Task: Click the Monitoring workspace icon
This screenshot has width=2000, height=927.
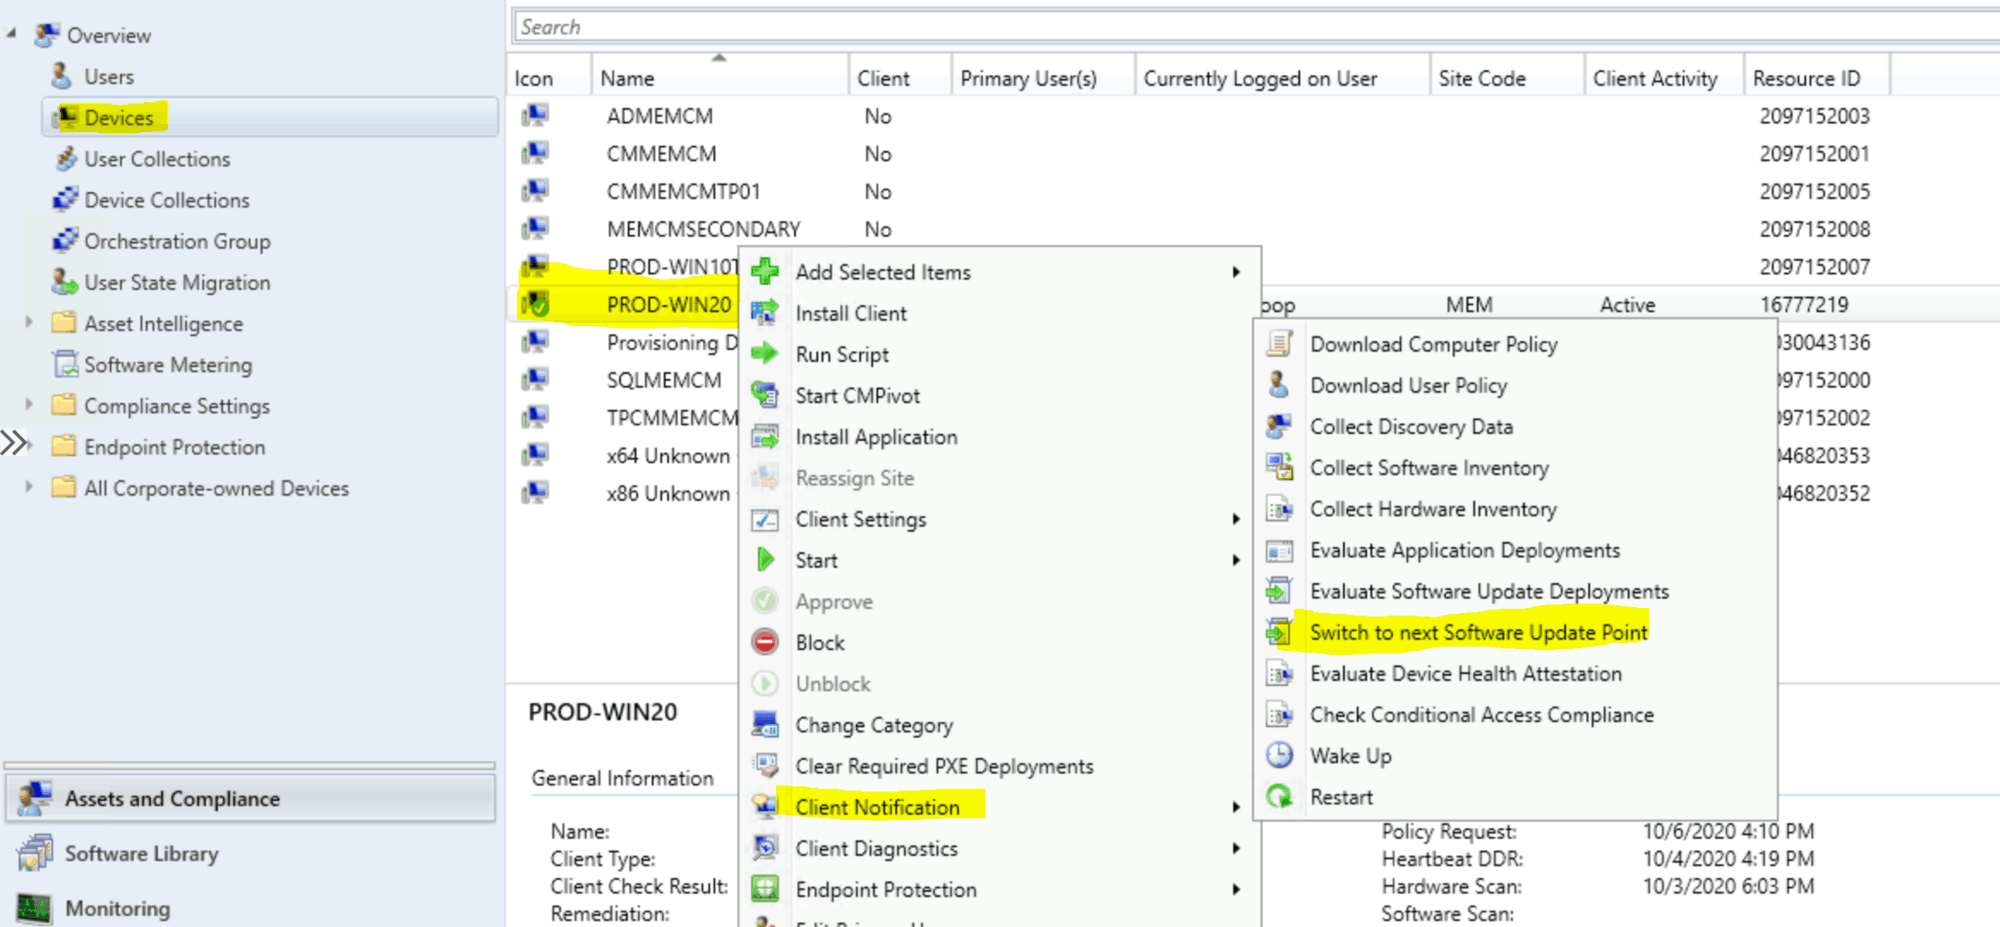Action: pos(38,907)
